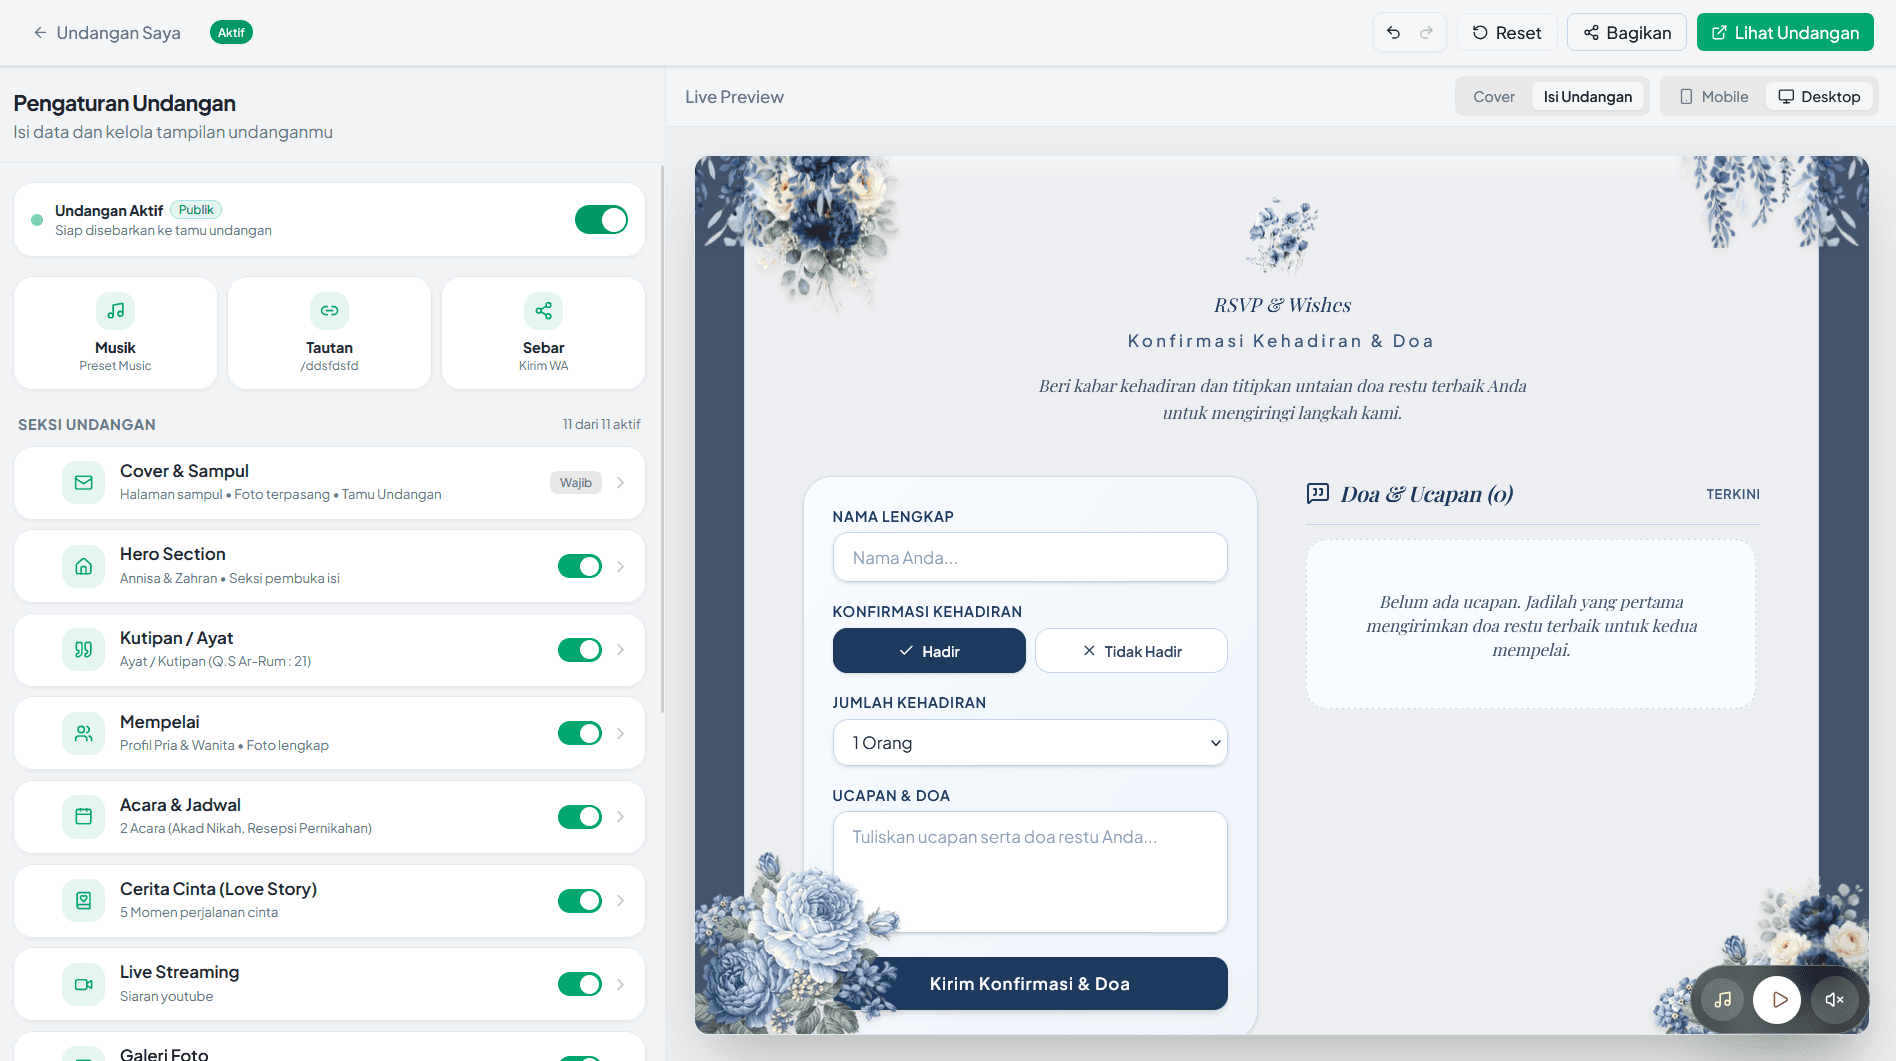Expand Cover & Sampul chevron
The image size is (1896, 1061).
pyautogui.click(x=621, y=483)
